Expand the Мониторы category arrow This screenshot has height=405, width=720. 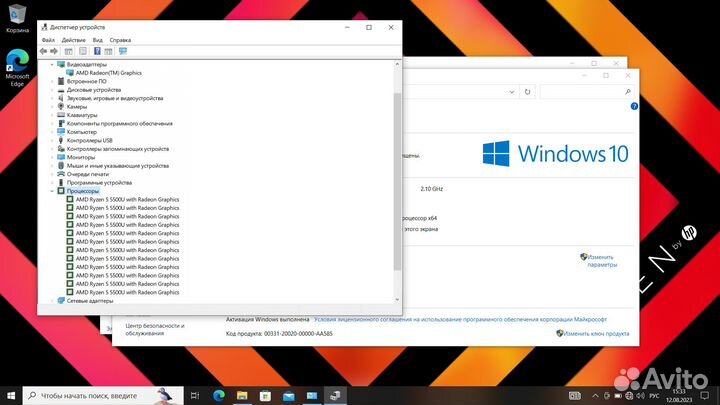[52, 157]
